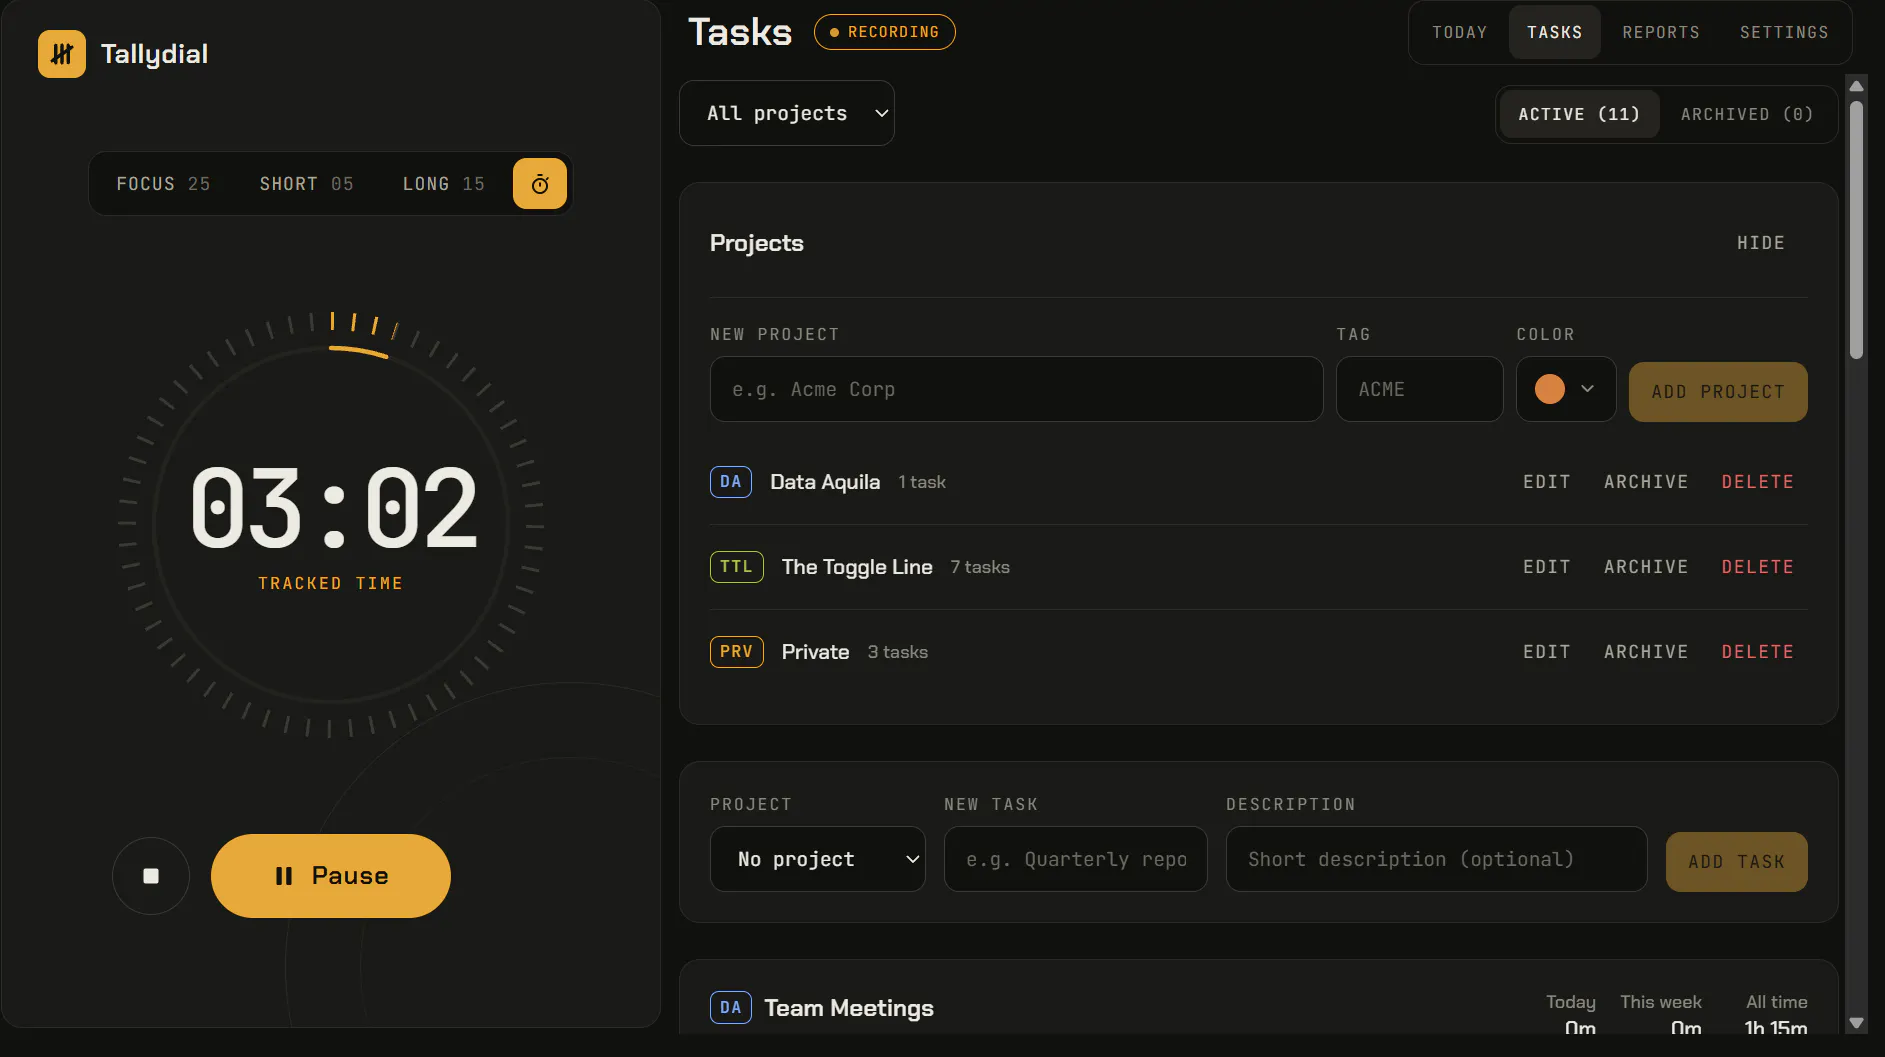Click the Team Meetings task title

coord(849,1008)
